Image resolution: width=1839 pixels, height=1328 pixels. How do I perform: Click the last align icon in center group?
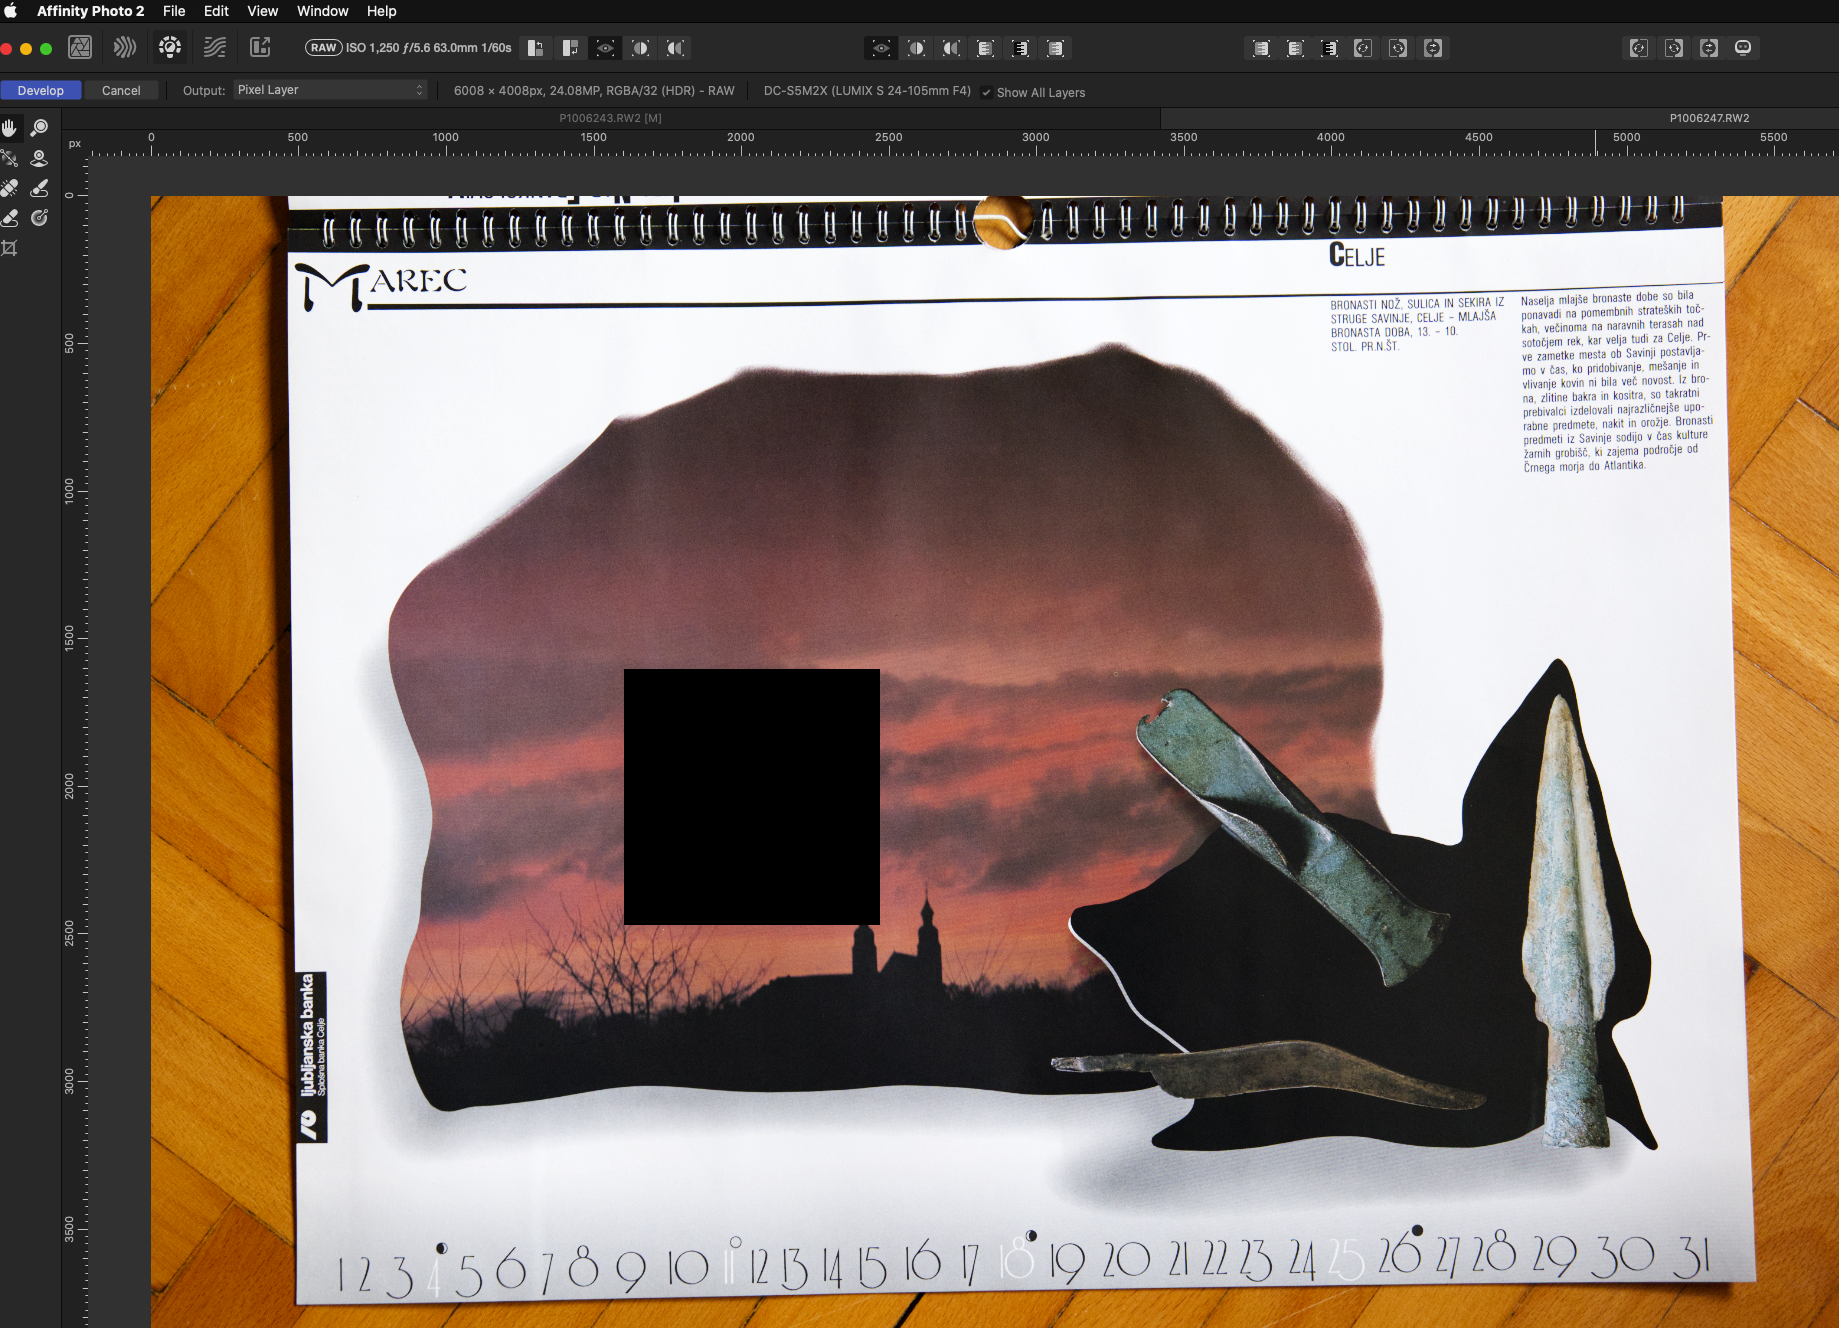tap(1055, 48)
